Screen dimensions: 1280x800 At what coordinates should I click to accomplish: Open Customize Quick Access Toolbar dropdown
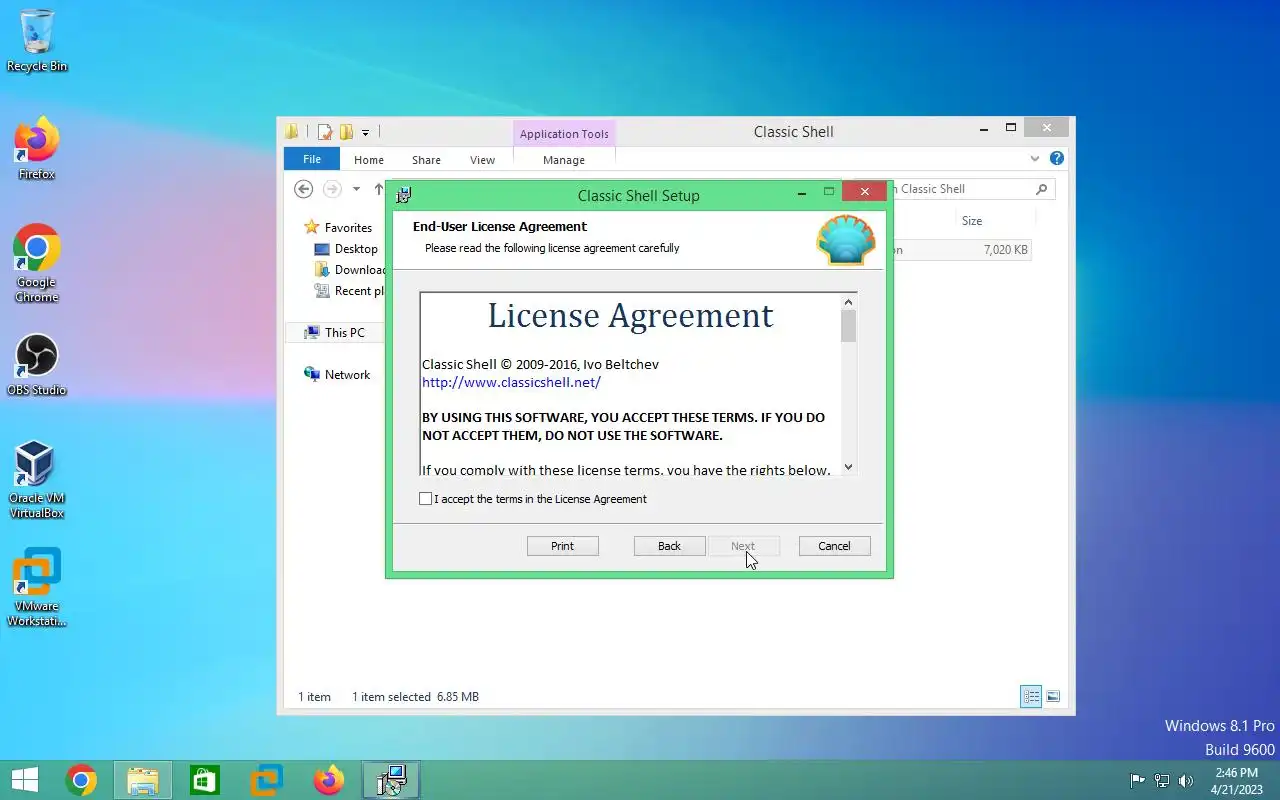(365, 132)
